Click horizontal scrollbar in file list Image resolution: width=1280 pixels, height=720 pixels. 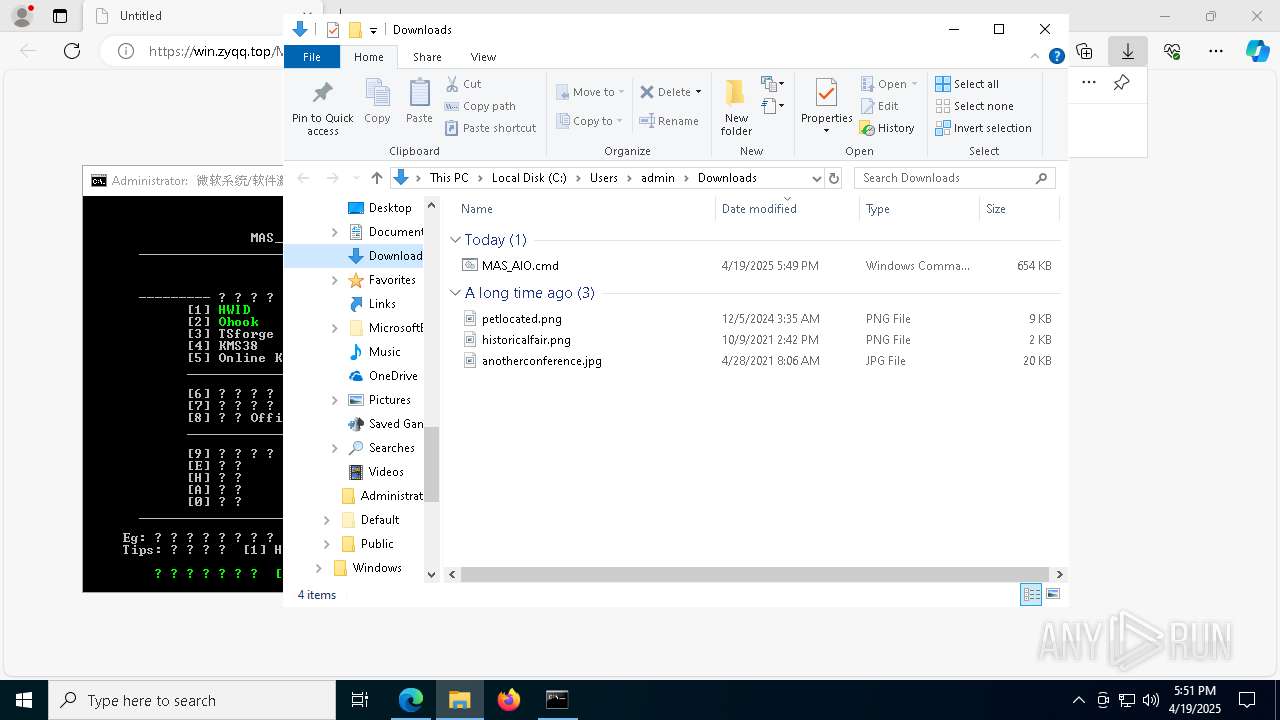click(x=755, y=574)
